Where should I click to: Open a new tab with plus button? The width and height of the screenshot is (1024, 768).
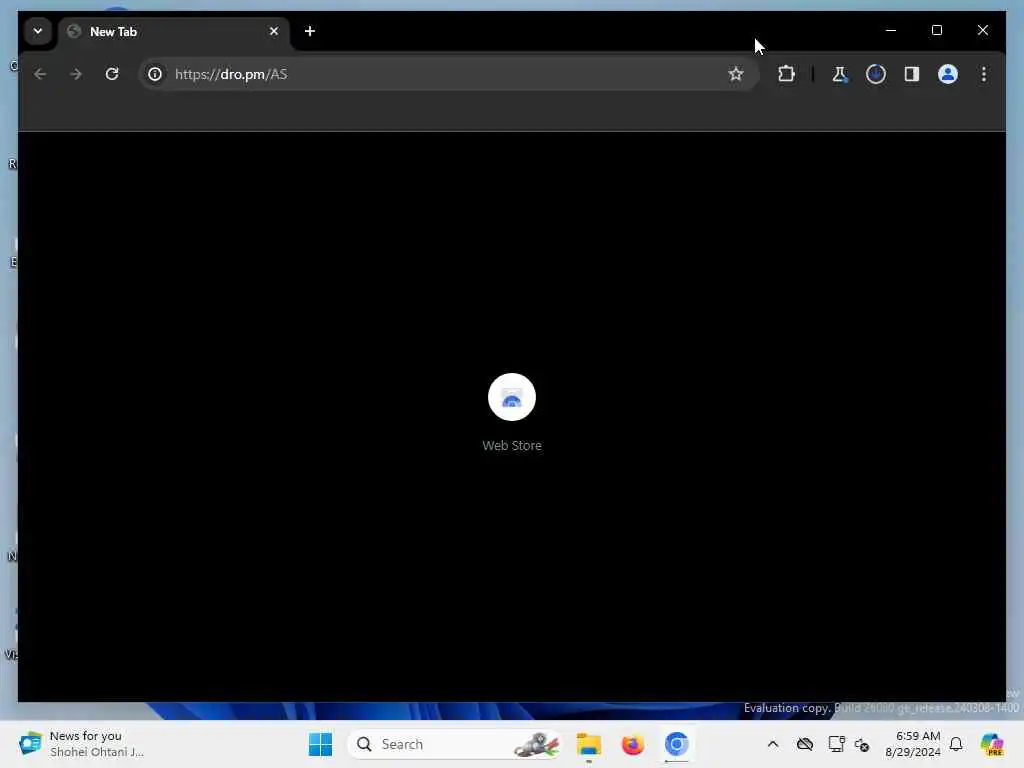pyautogui.click(x=310, y=31)
